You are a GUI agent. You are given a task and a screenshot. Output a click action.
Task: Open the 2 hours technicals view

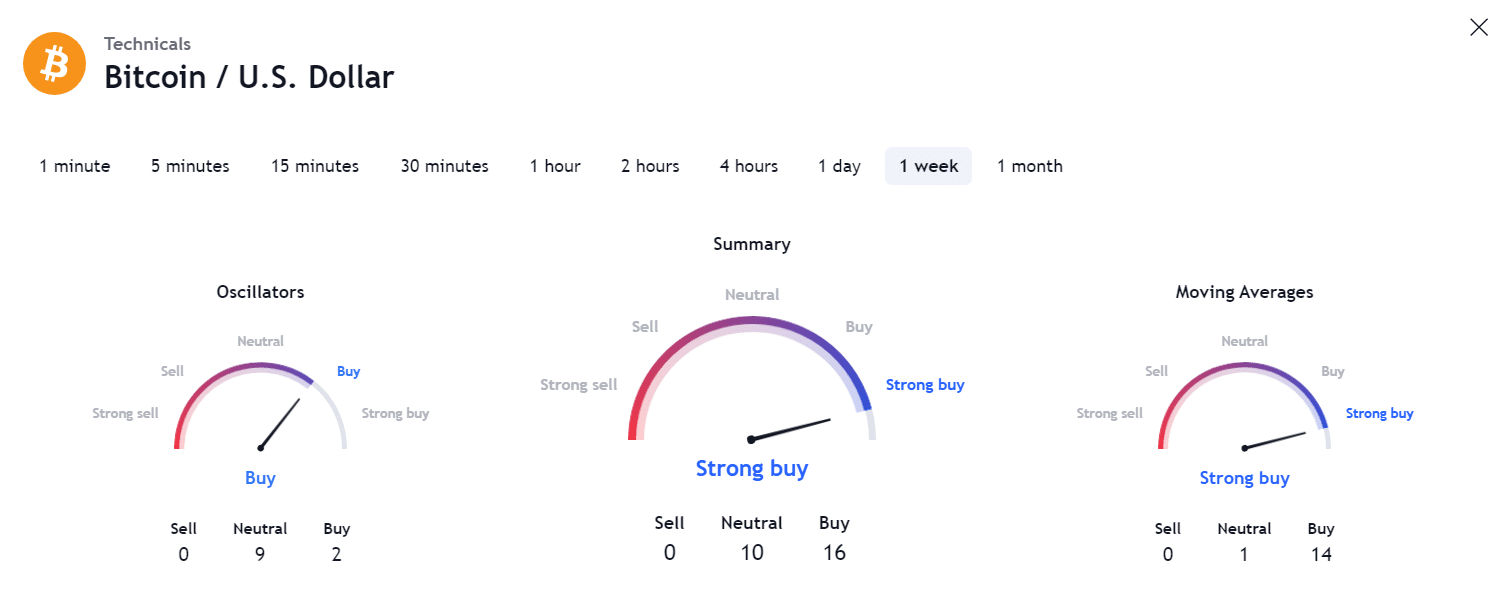pos(650,166)
